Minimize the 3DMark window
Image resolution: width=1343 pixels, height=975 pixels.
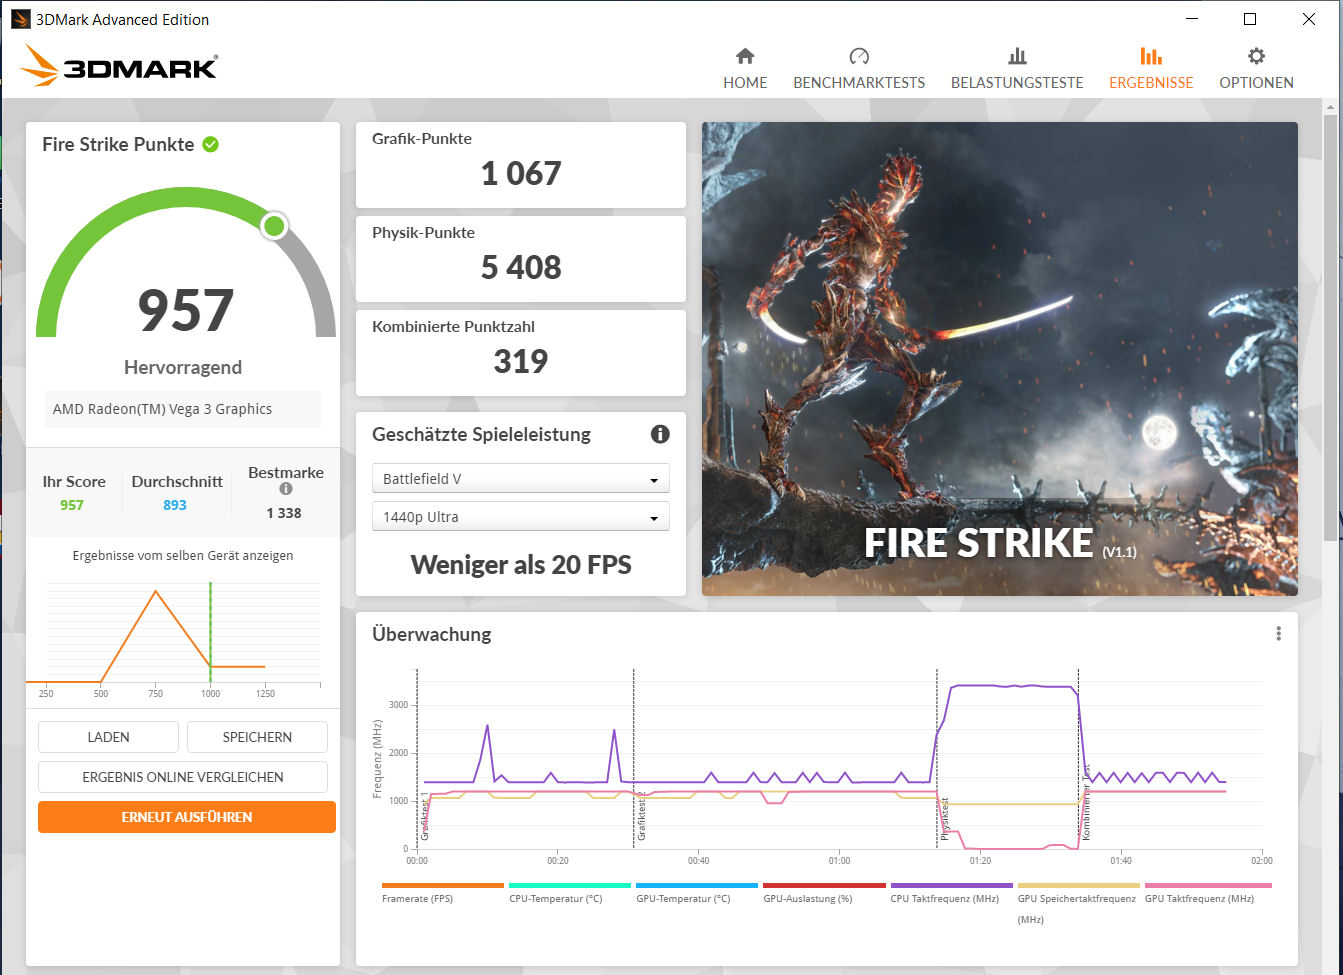tap(1191, 19)
